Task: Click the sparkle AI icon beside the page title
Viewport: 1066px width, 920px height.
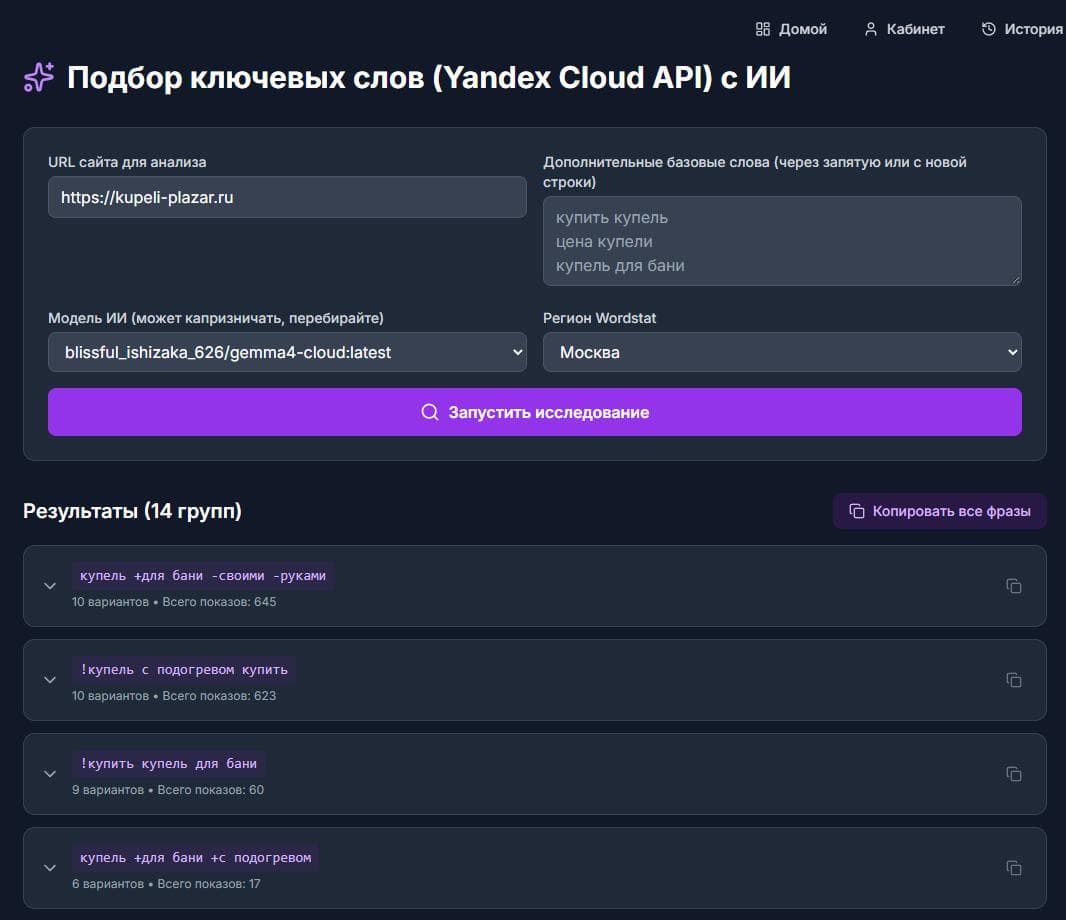Action: [39, 77]
